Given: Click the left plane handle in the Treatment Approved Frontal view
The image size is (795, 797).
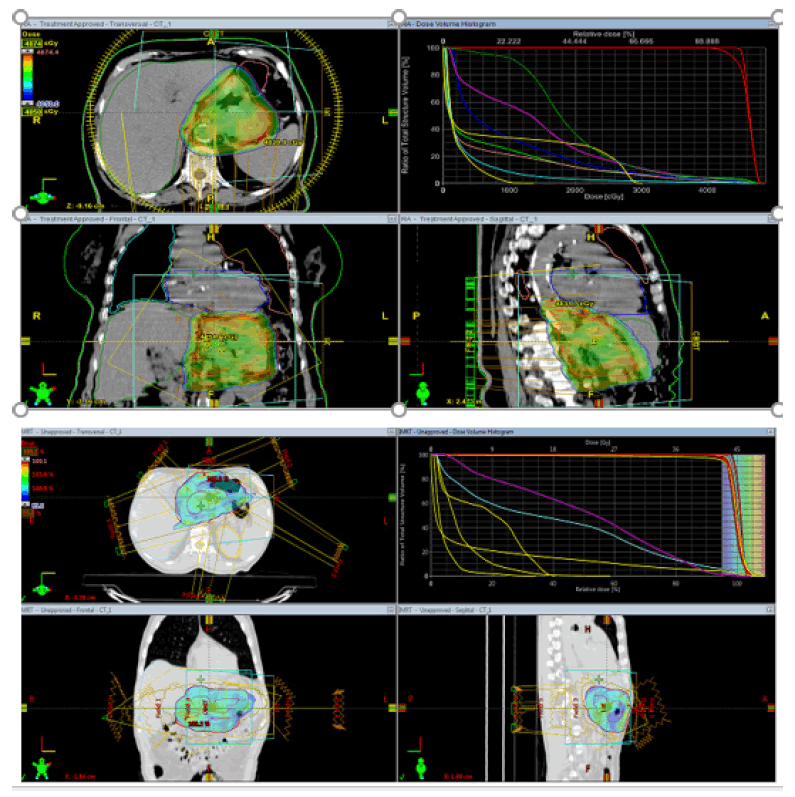Looking at the screenshot, I should pos(25,341).
